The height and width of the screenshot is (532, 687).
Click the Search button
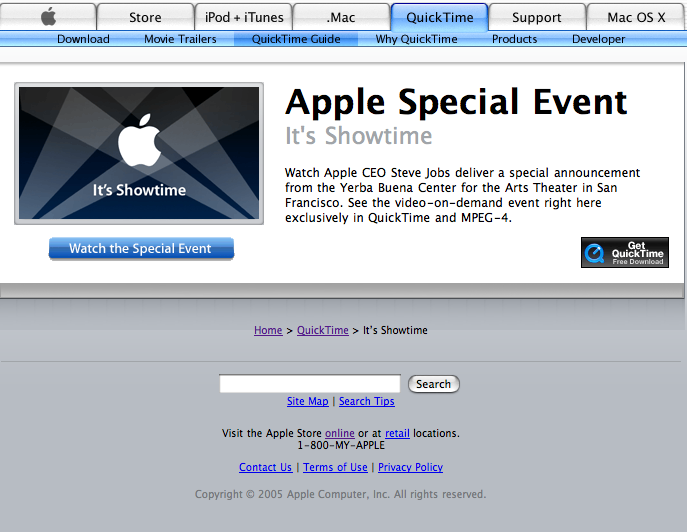[433, 384]
